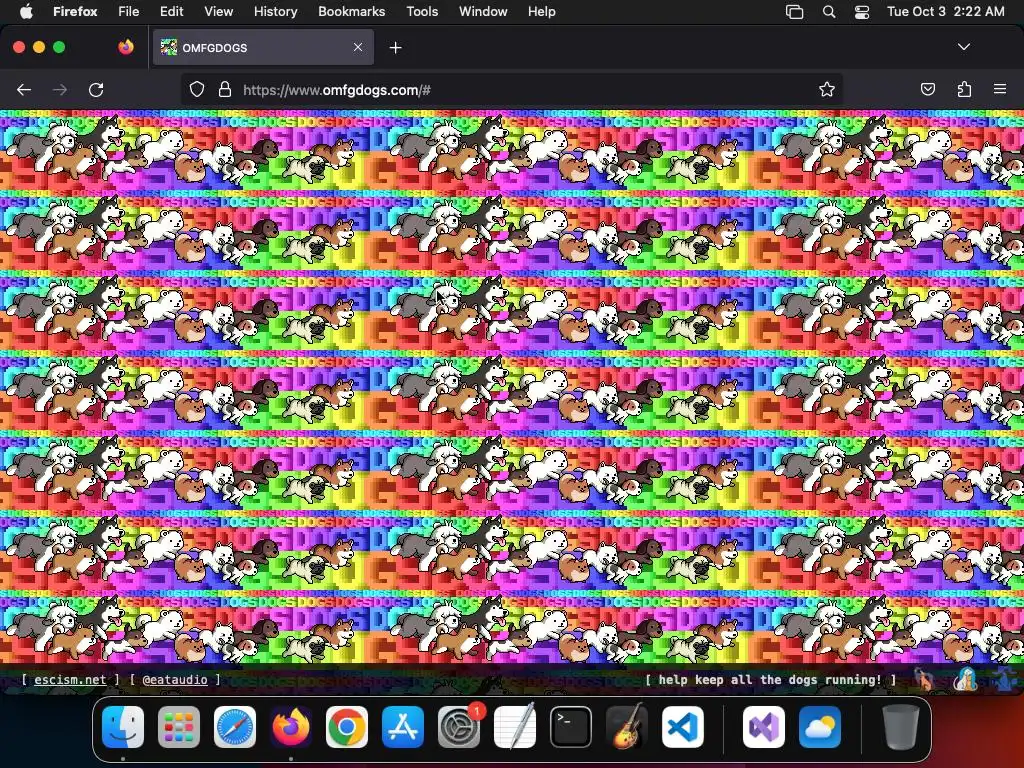Screen dimensions: 1024x768
Task: Open Weather from the Dock
Action: (820, 727)
